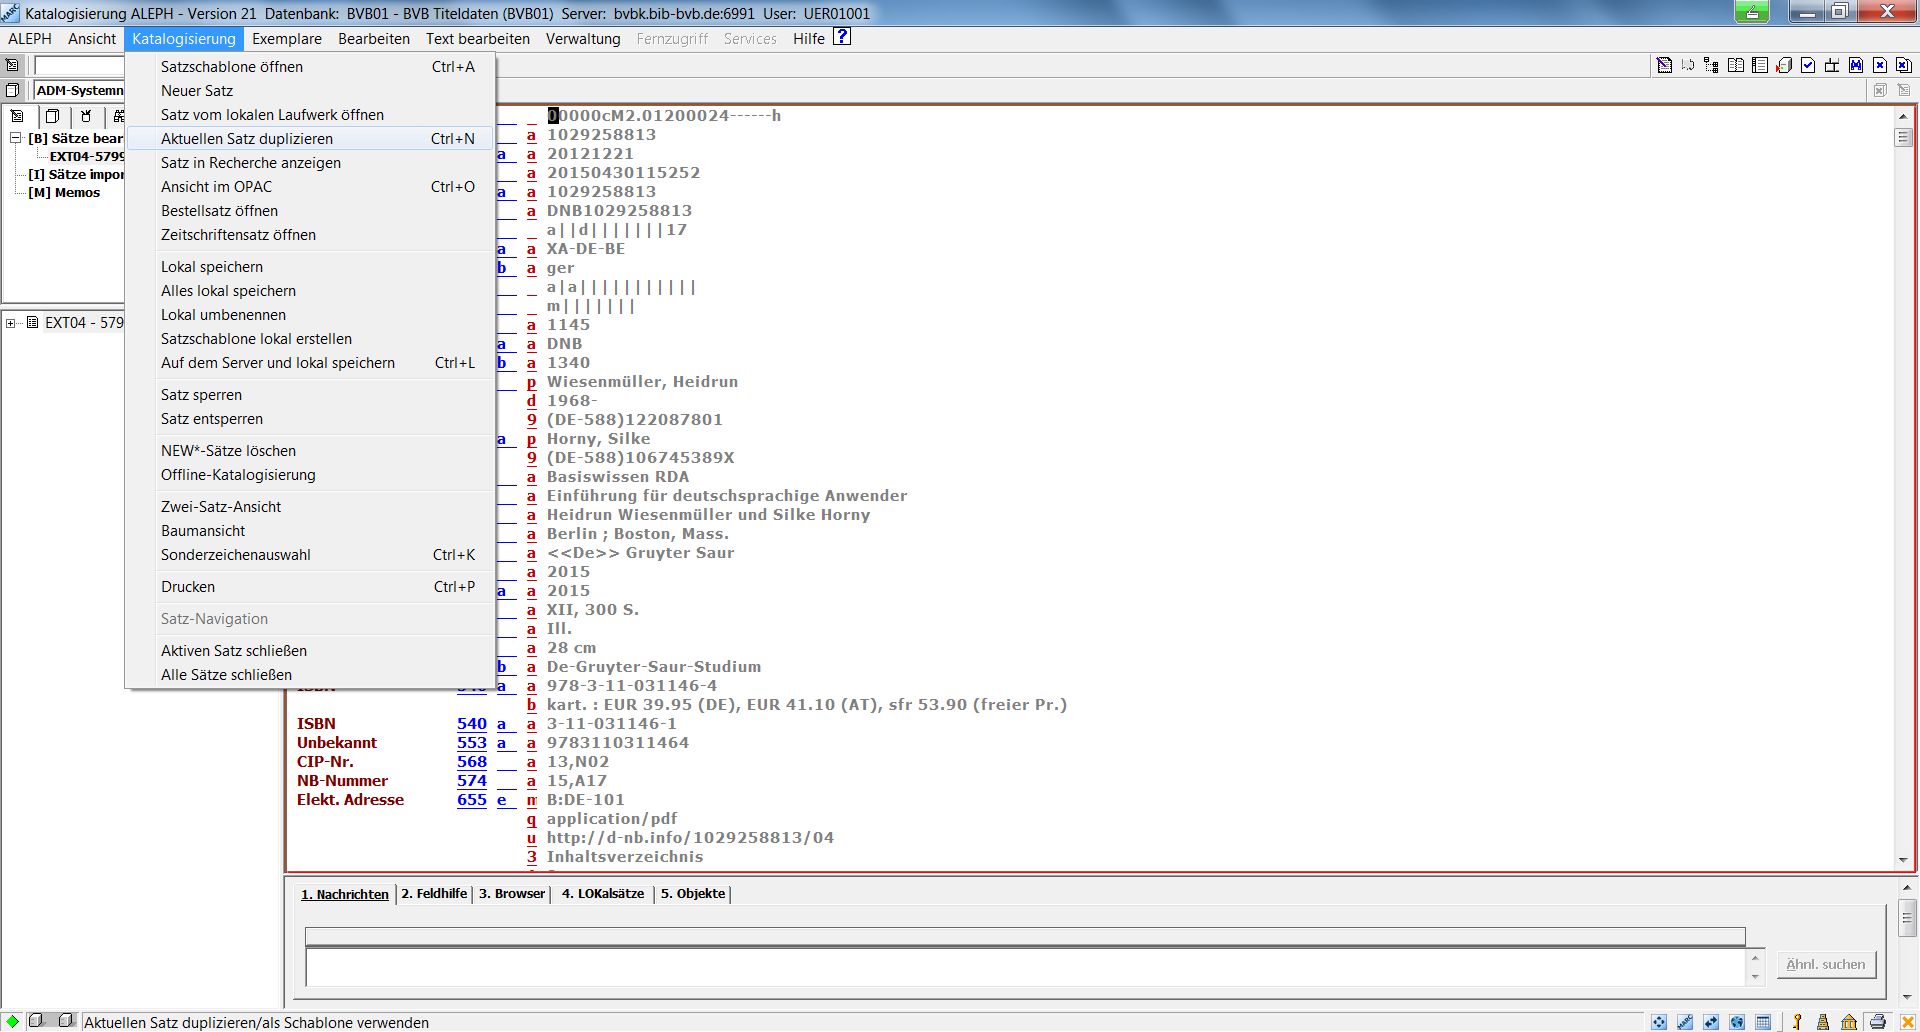The image size is (1920, 1032).
Task: Click the server save icon in top toolbar
Action: pyautogui.click(x=1784, y=65)
